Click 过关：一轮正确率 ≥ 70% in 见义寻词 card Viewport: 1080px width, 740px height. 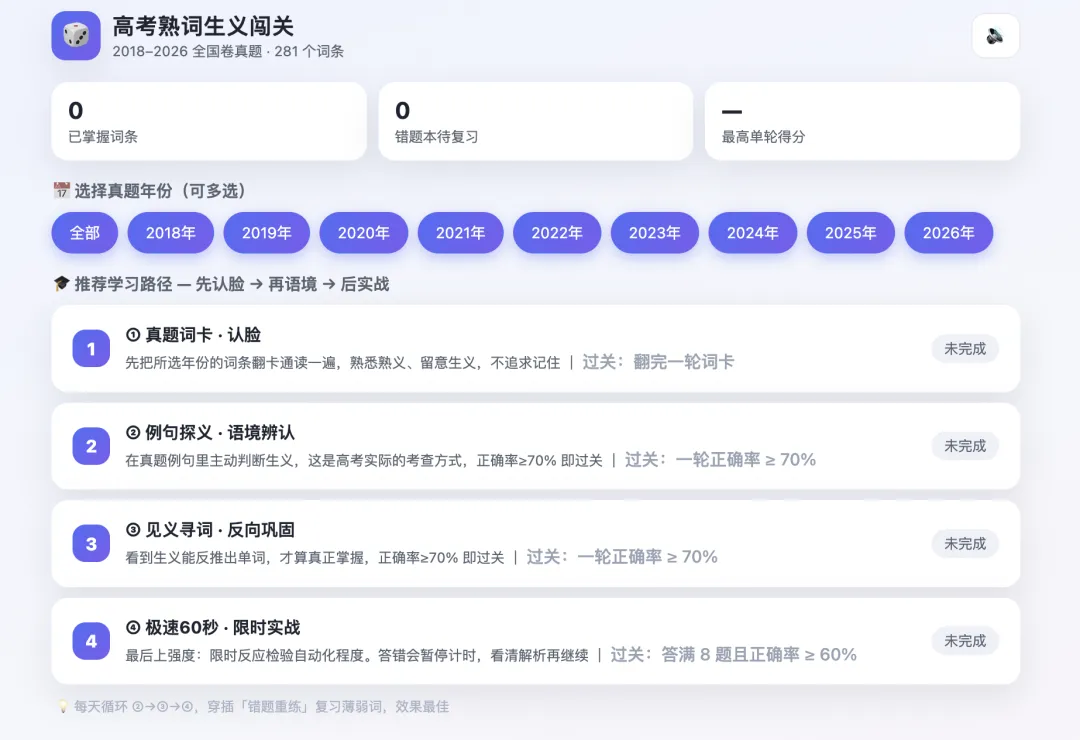622,557
